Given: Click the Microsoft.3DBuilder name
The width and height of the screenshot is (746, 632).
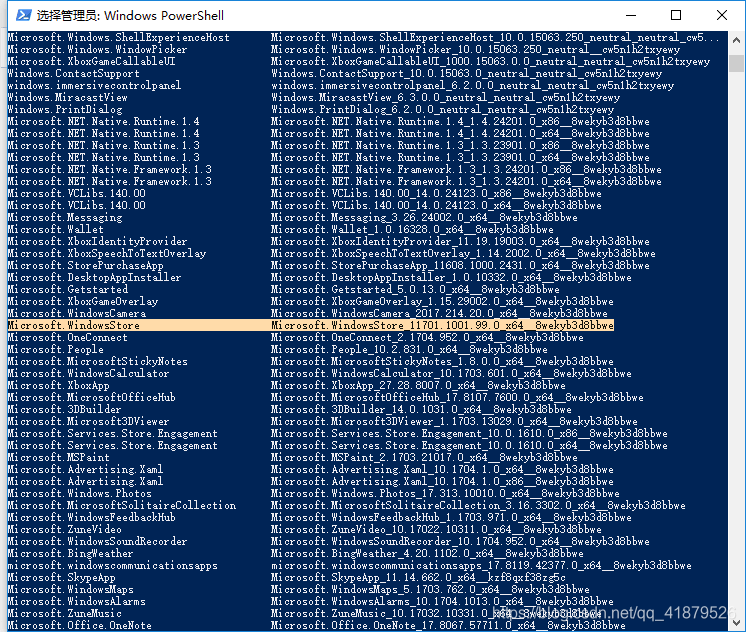Looking at the screenshot, I should (x=65, y=409).
